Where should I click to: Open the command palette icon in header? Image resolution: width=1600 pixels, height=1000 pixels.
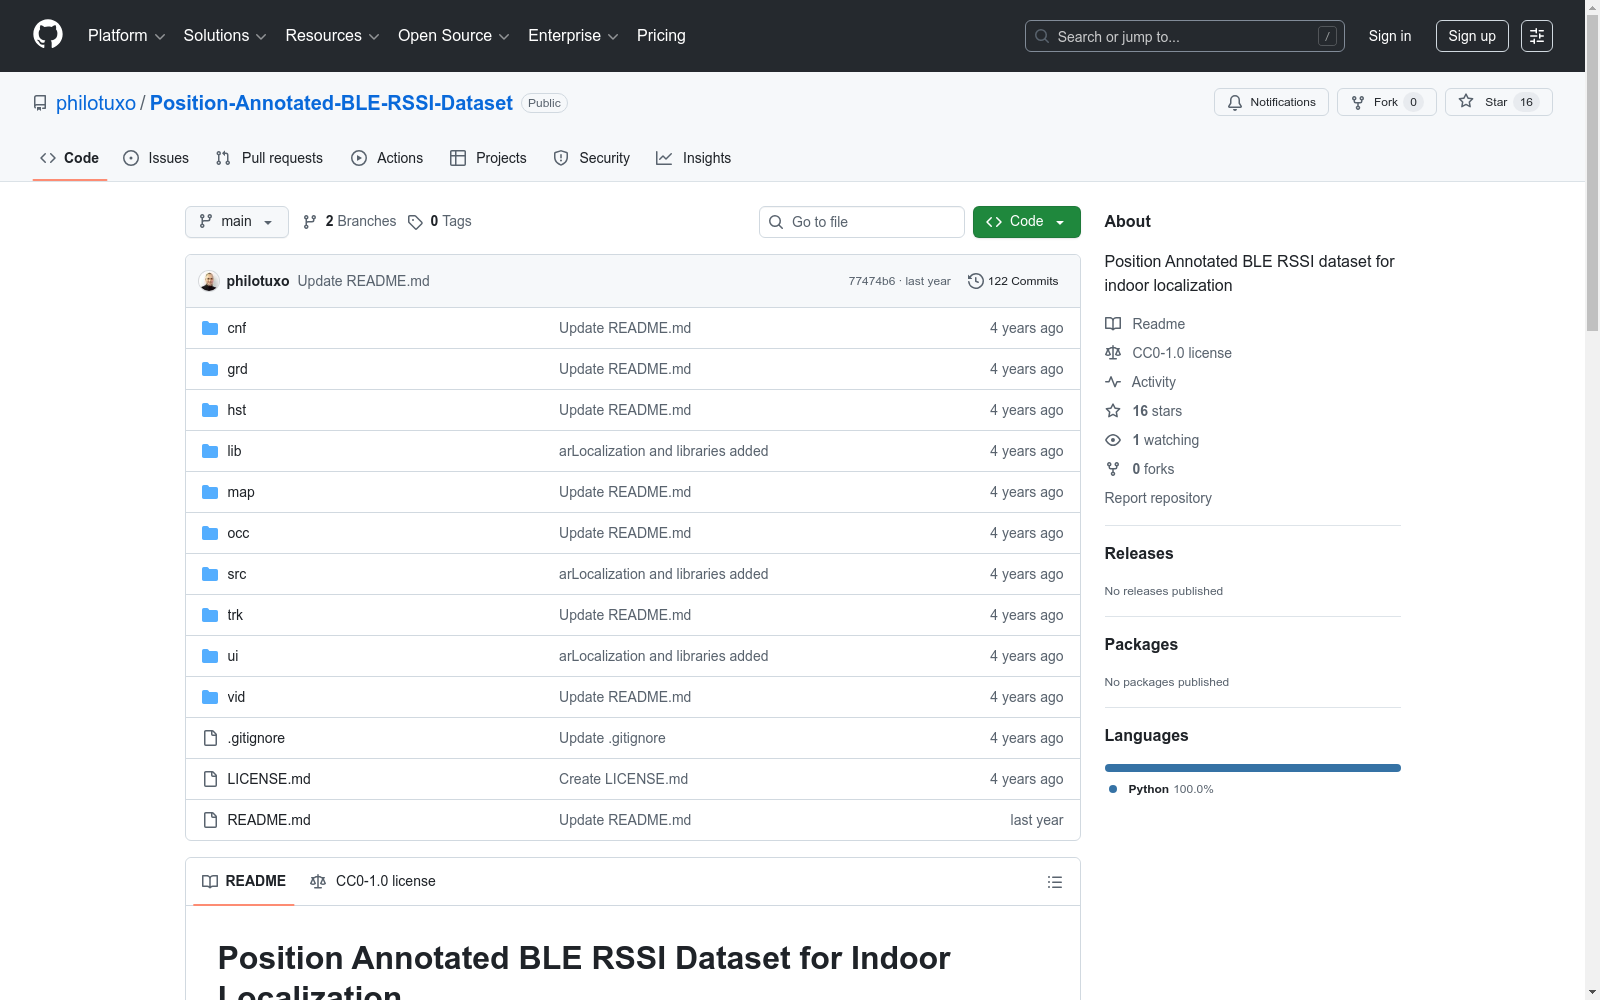pyautogui.click(x=1537, y=36)
